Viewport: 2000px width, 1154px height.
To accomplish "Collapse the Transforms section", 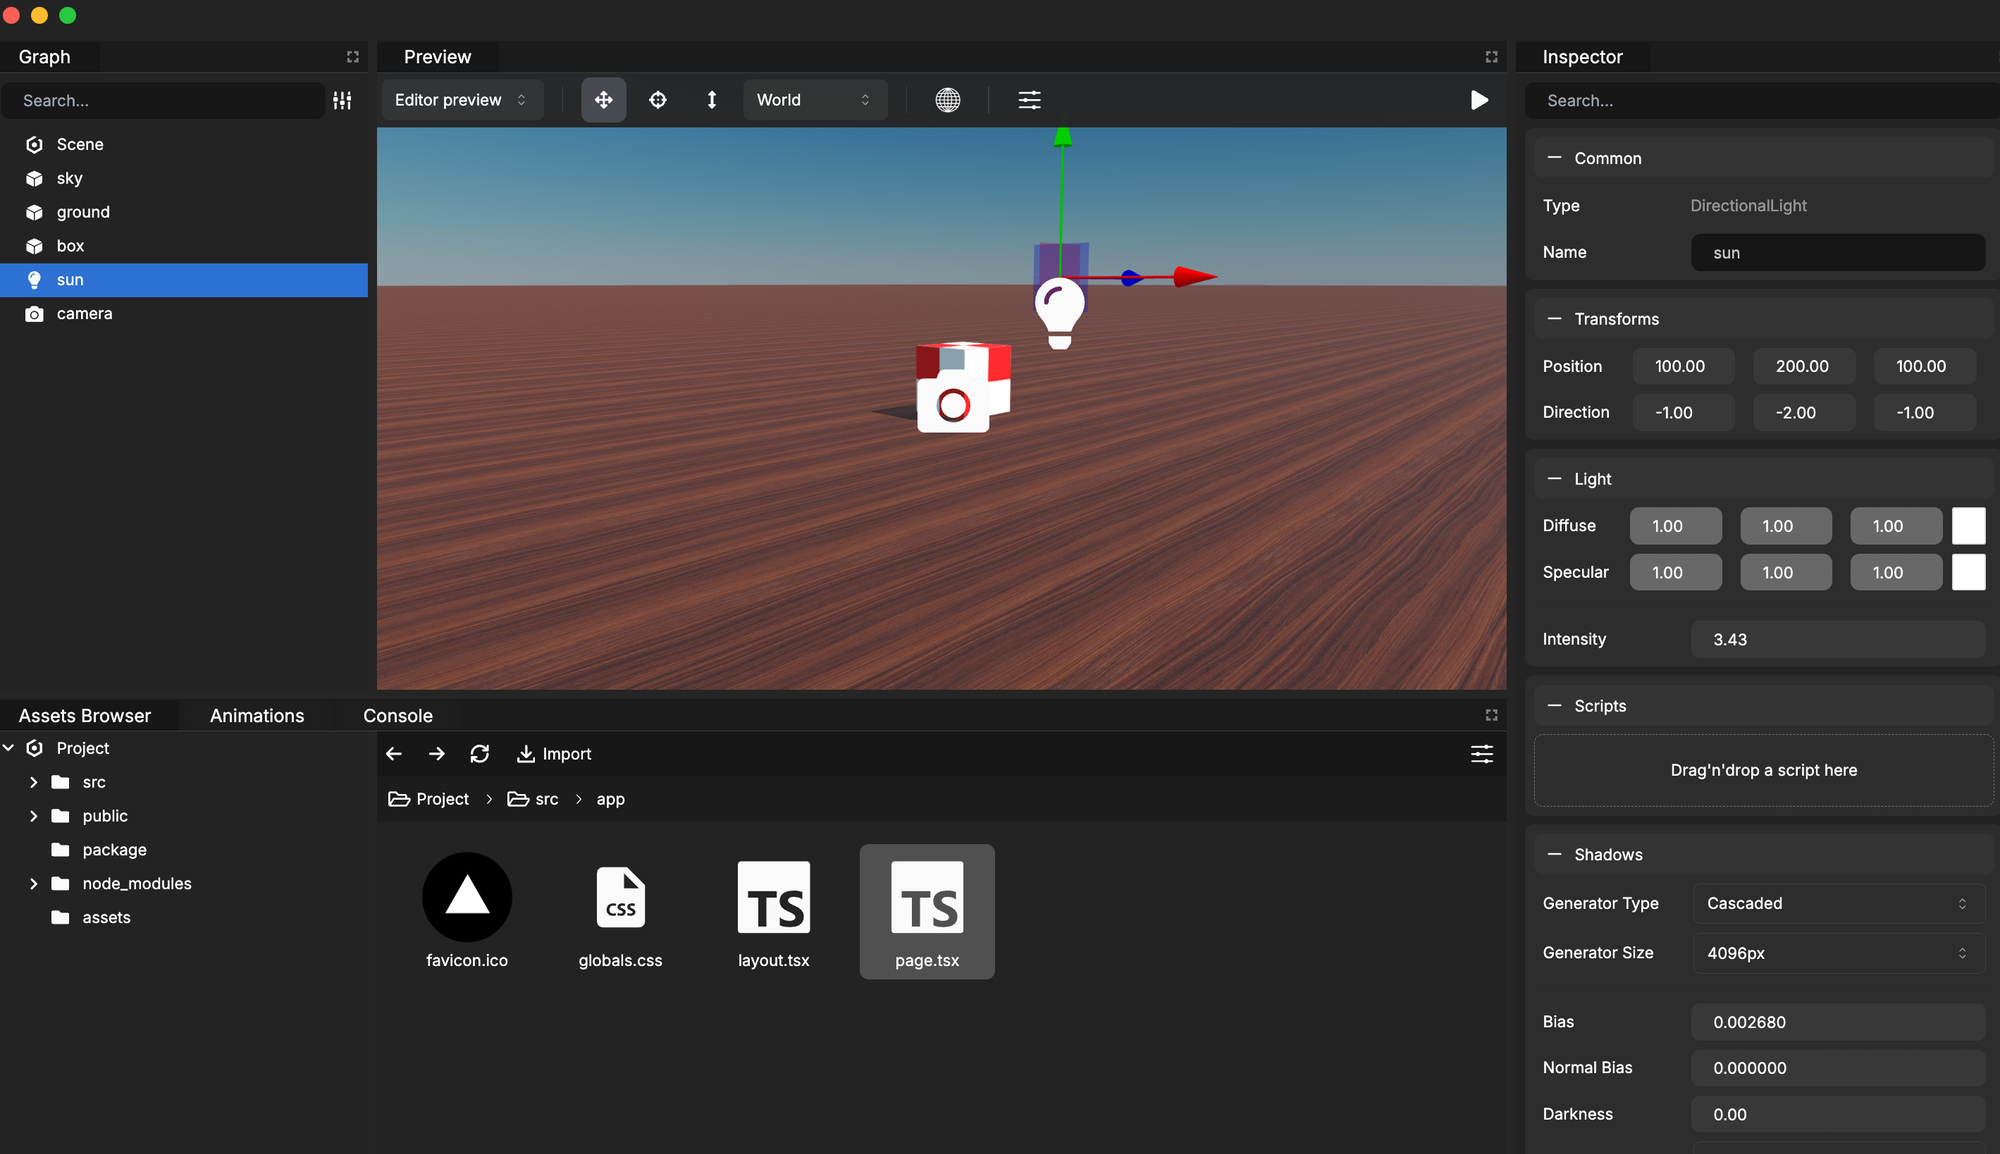I will (x=1554, y=319).
